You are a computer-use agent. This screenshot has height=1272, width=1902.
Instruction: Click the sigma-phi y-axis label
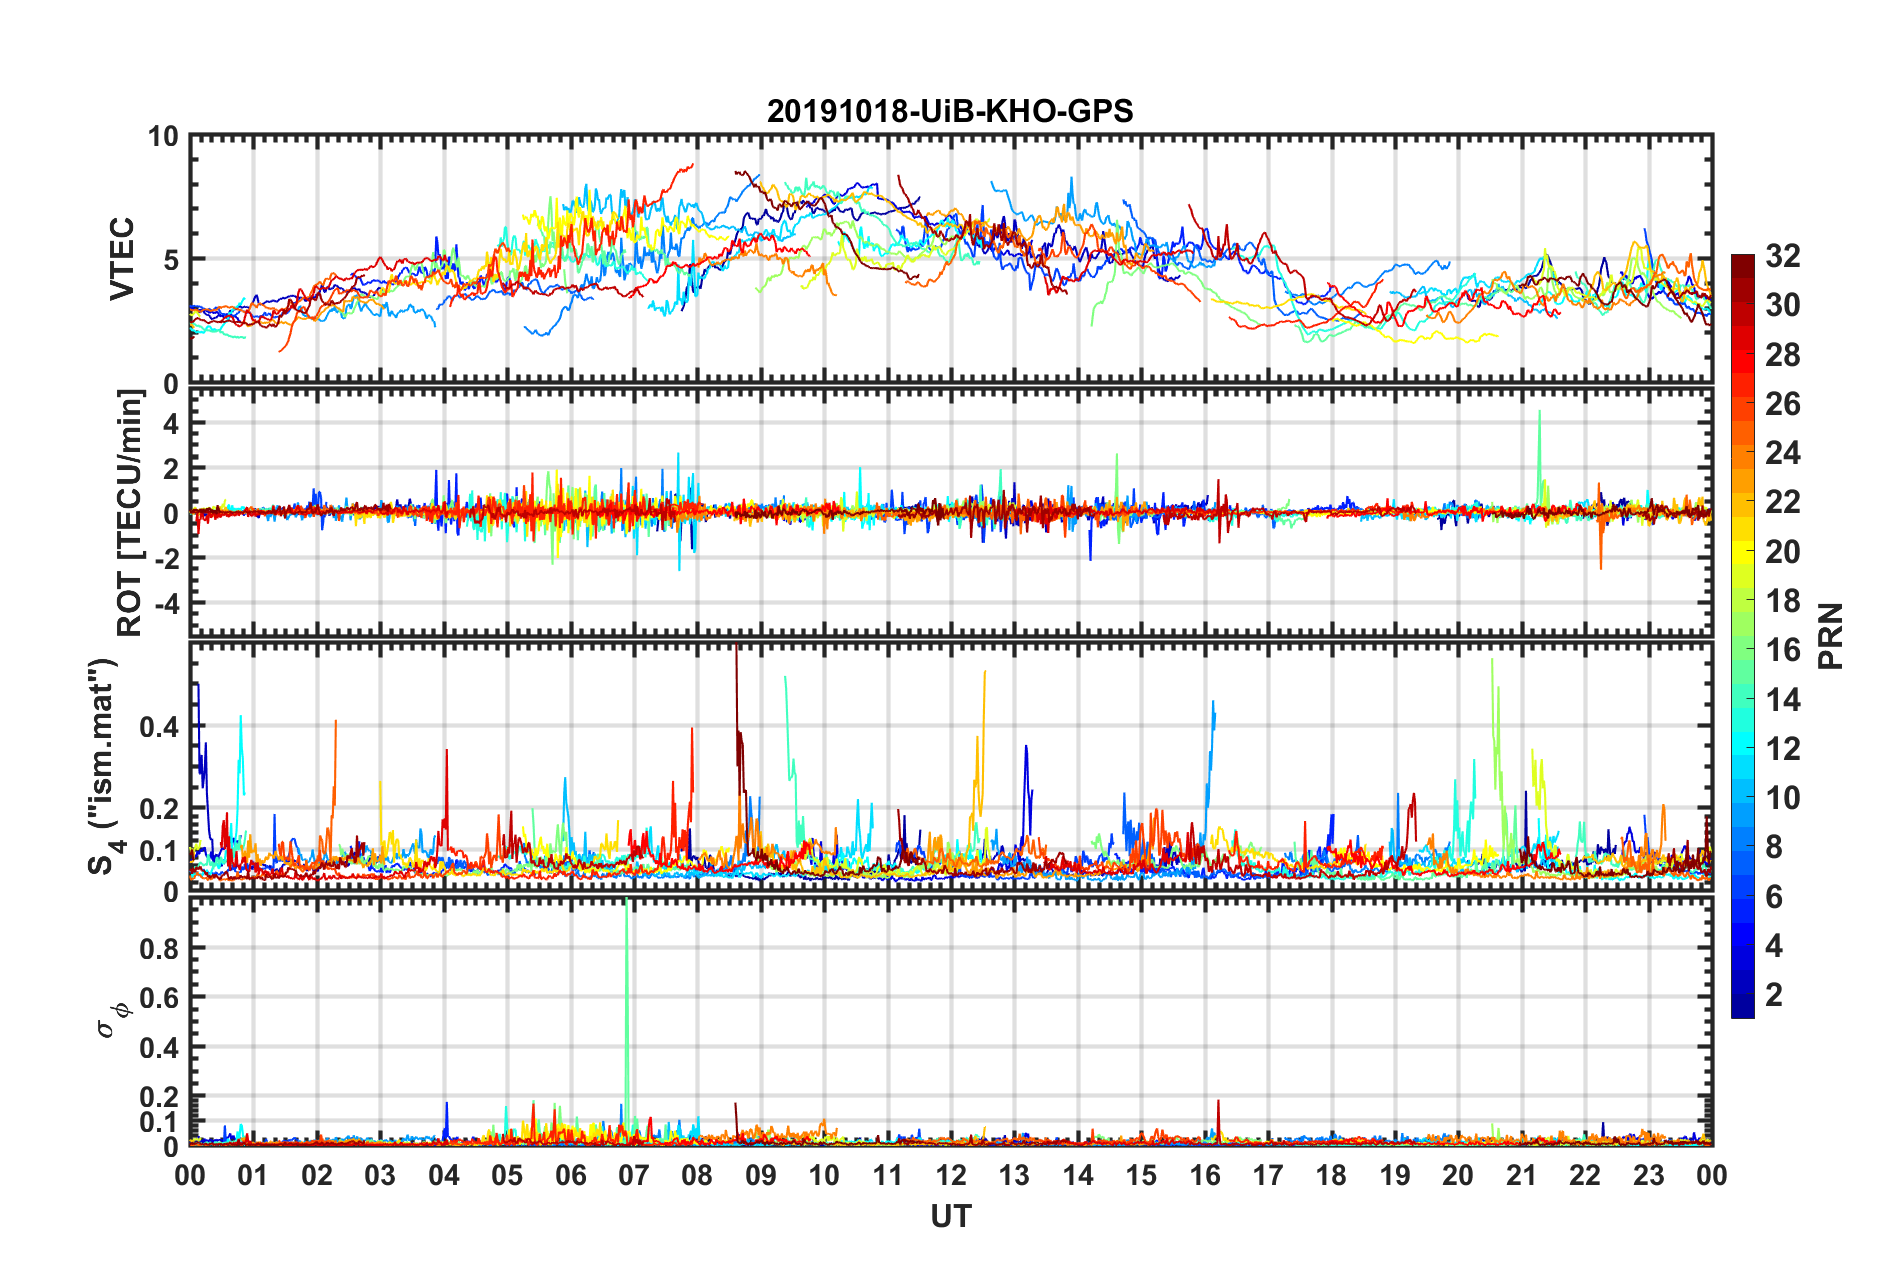113,1019
